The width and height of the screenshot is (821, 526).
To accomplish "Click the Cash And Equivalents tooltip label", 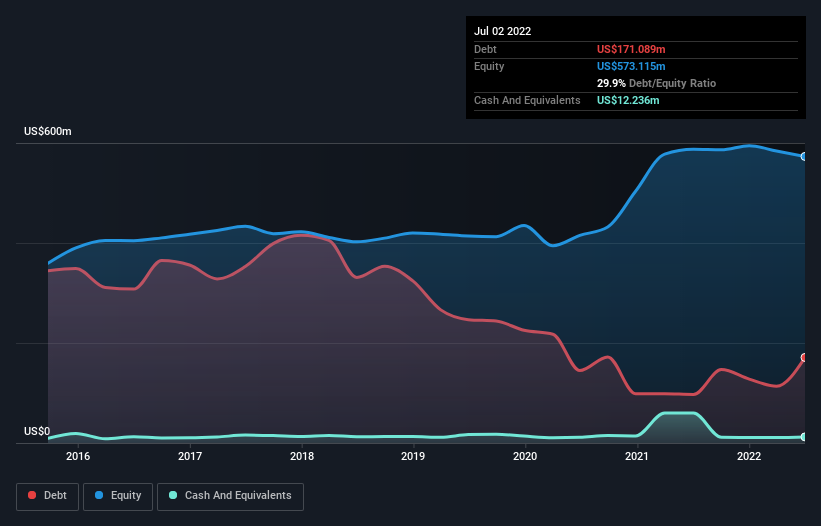I will [x=527, y=100].
